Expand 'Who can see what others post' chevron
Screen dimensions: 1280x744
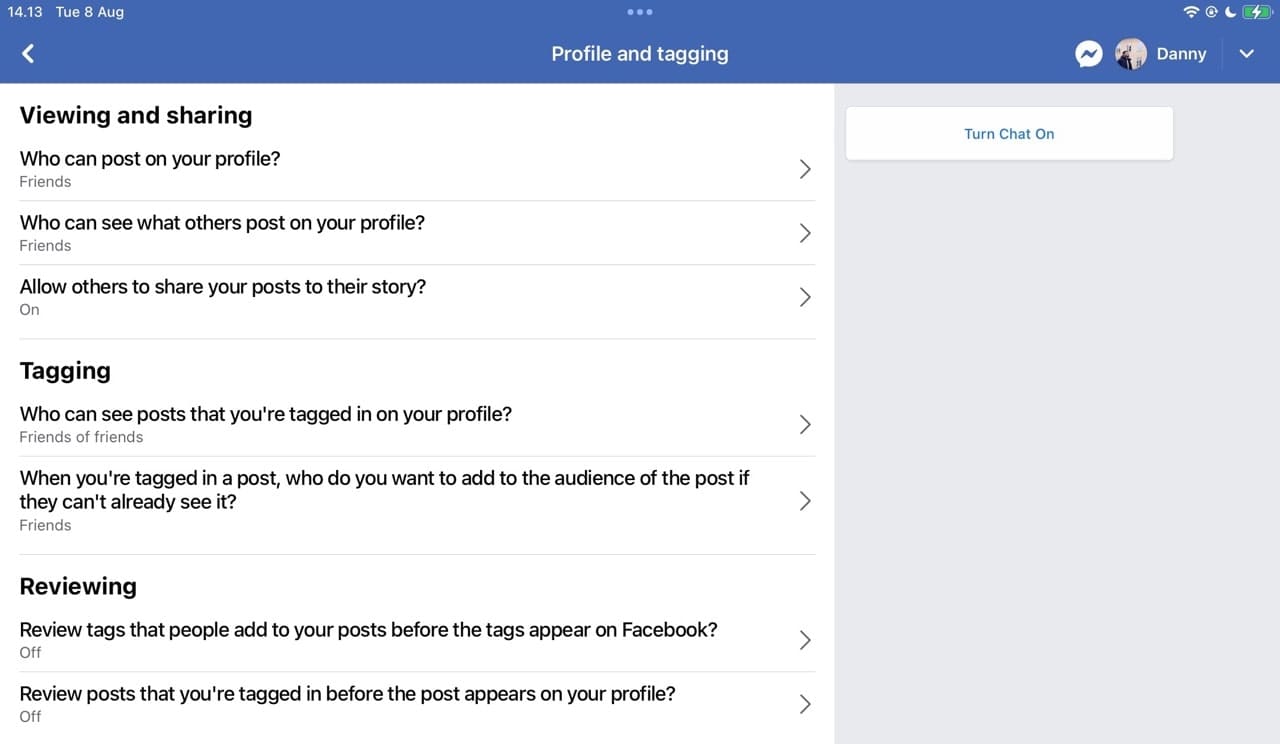pyautogui.click(x=805, y=233)
